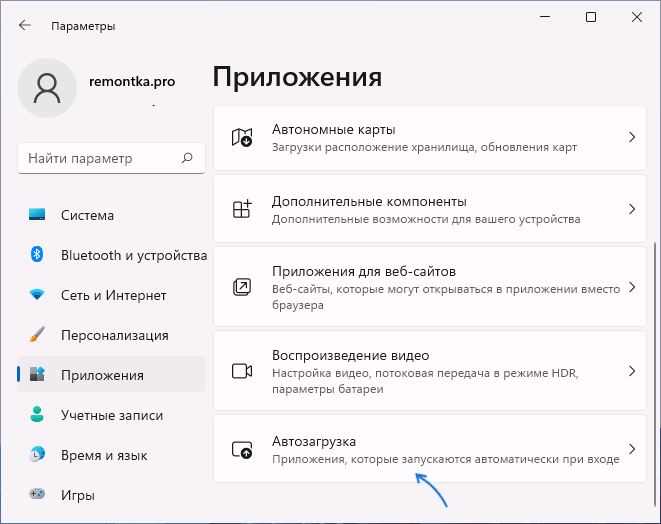Click the vertical scrollbar on right

point(654,373)
